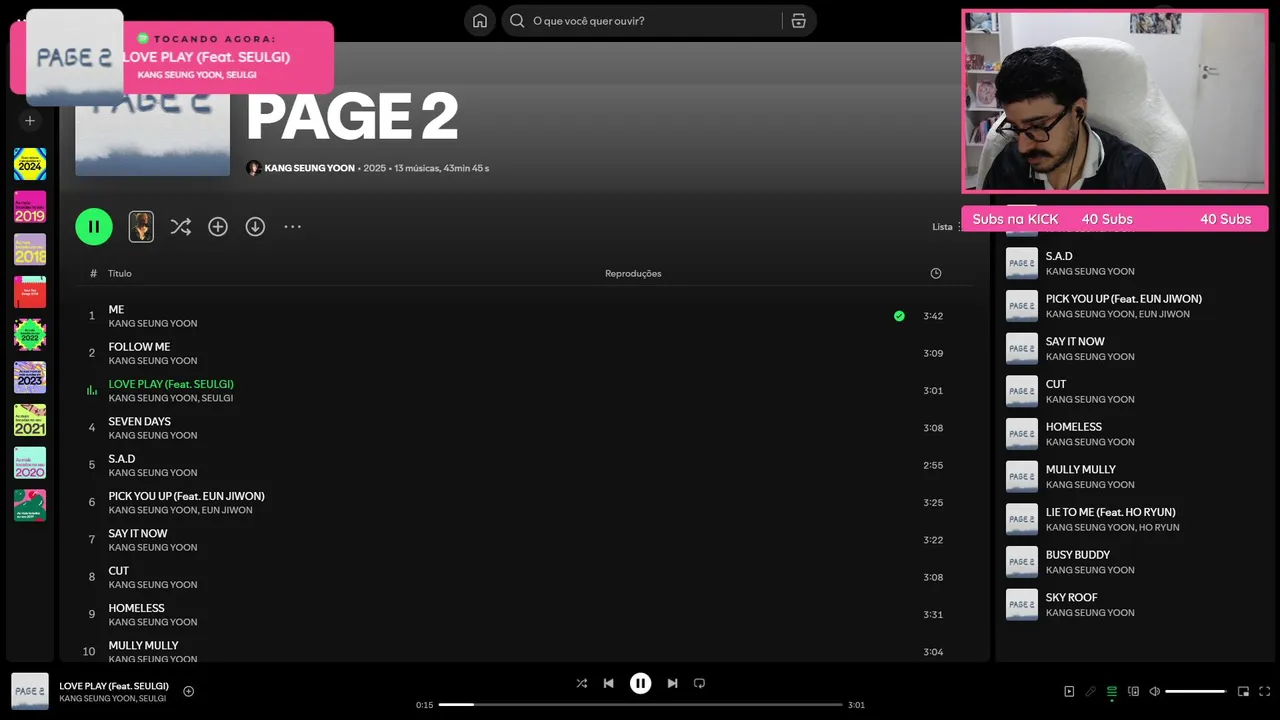This screenshot has width=1280, height=720.
Task: Add current song to Liked Songs
Action: tap(188, 691)
